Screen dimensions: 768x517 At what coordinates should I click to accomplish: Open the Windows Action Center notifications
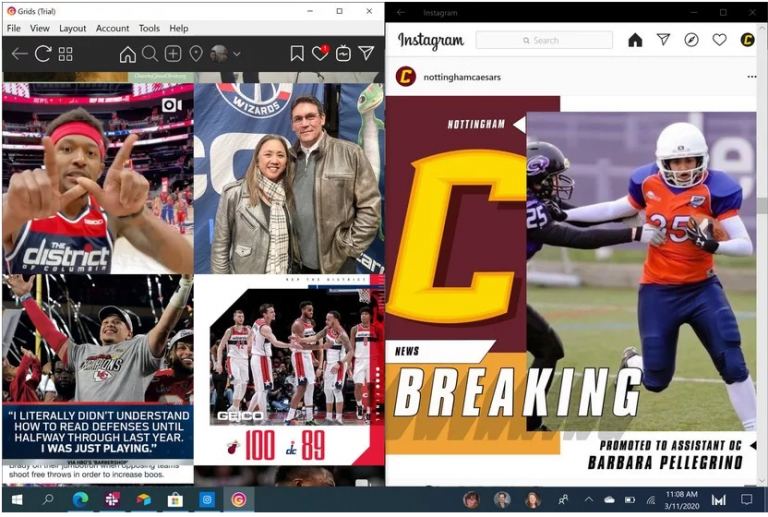tap(747, 500)
